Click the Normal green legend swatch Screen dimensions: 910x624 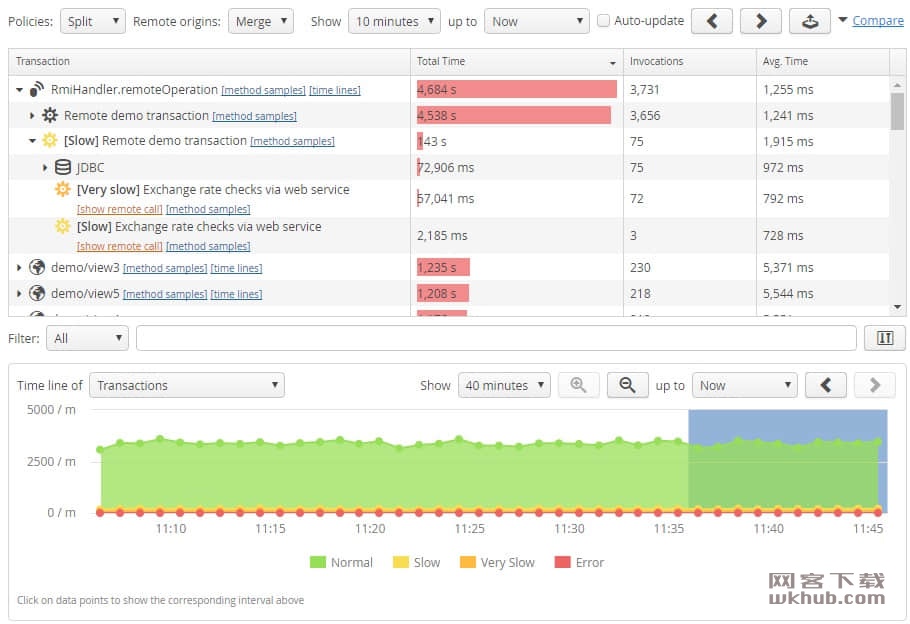point(318,562)
